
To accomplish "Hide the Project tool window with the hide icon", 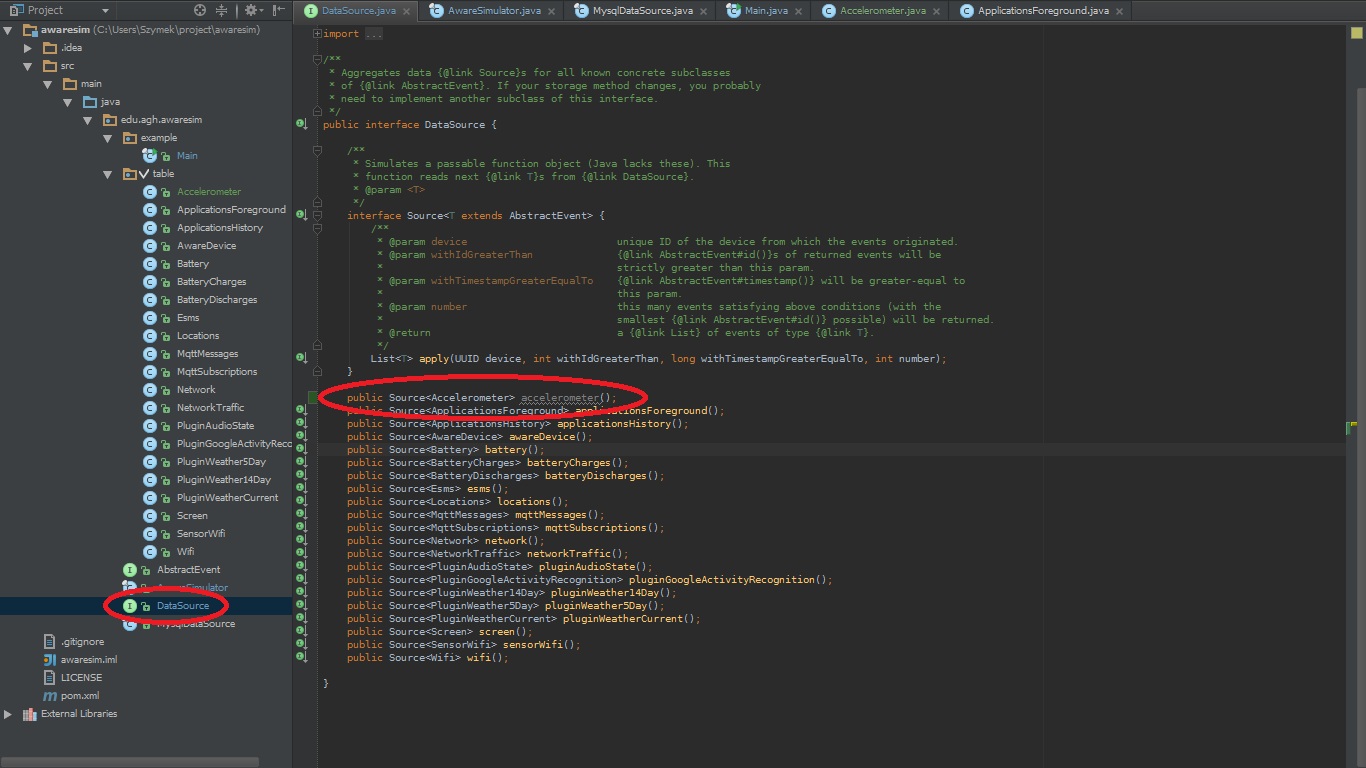I will coord(278,10).
